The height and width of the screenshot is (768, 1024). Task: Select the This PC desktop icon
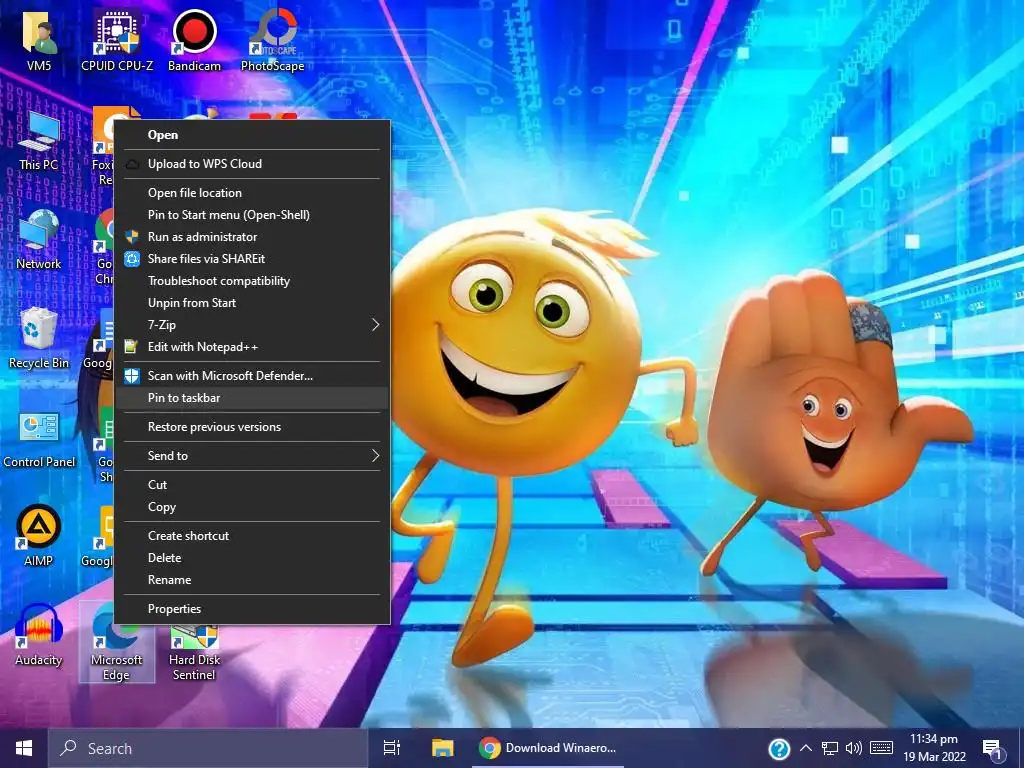click(39, 141)
